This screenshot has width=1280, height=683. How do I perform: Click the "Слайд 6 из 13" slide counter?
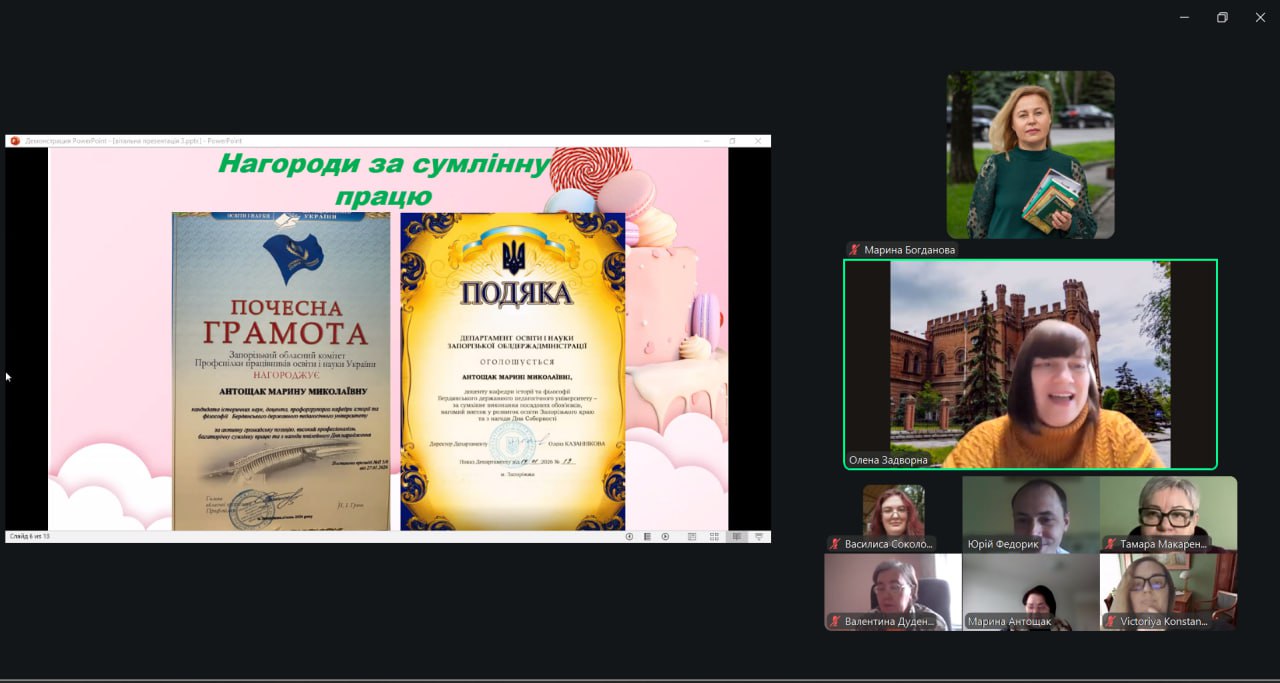coord(29,537)
